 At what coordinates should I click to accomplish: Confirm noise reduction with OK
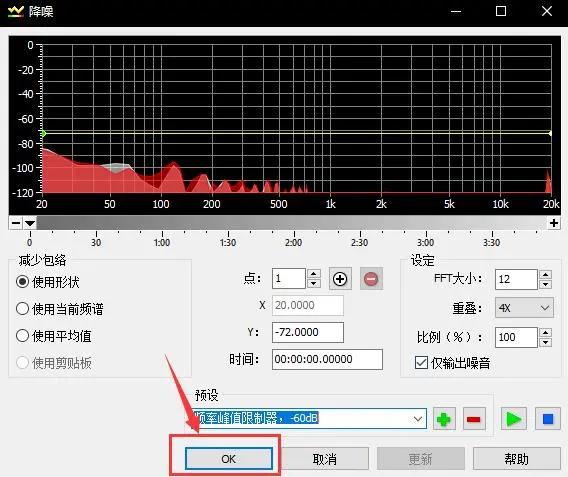tap(229, 459)
